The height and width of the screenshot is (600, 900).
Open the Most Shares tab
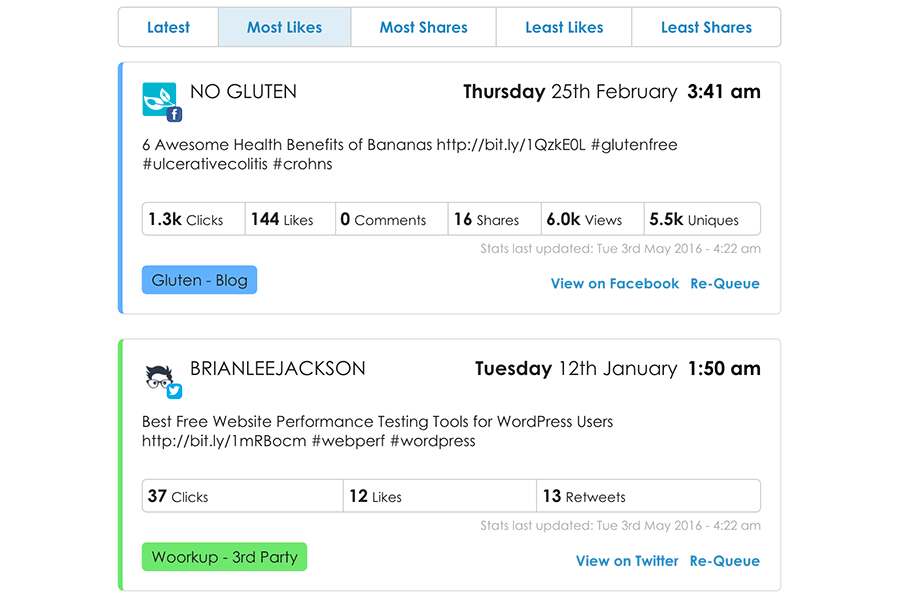point(424,27)
